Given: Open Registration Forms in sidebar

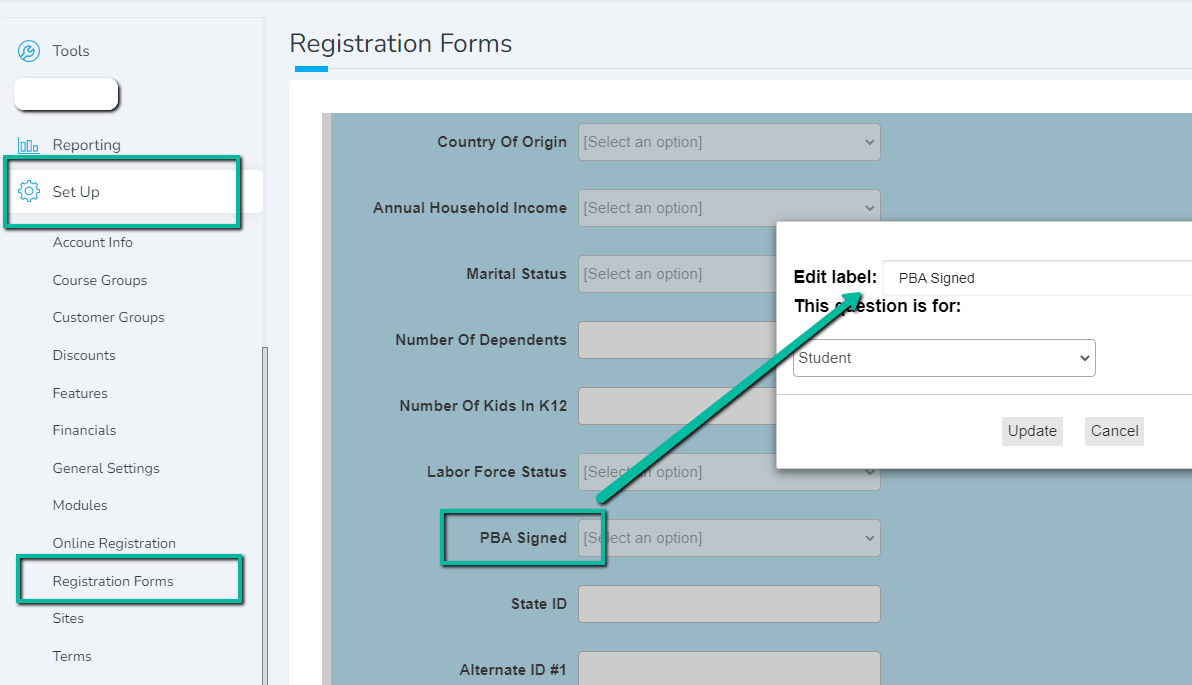Looking at the screenshot, I should [113, 581].
